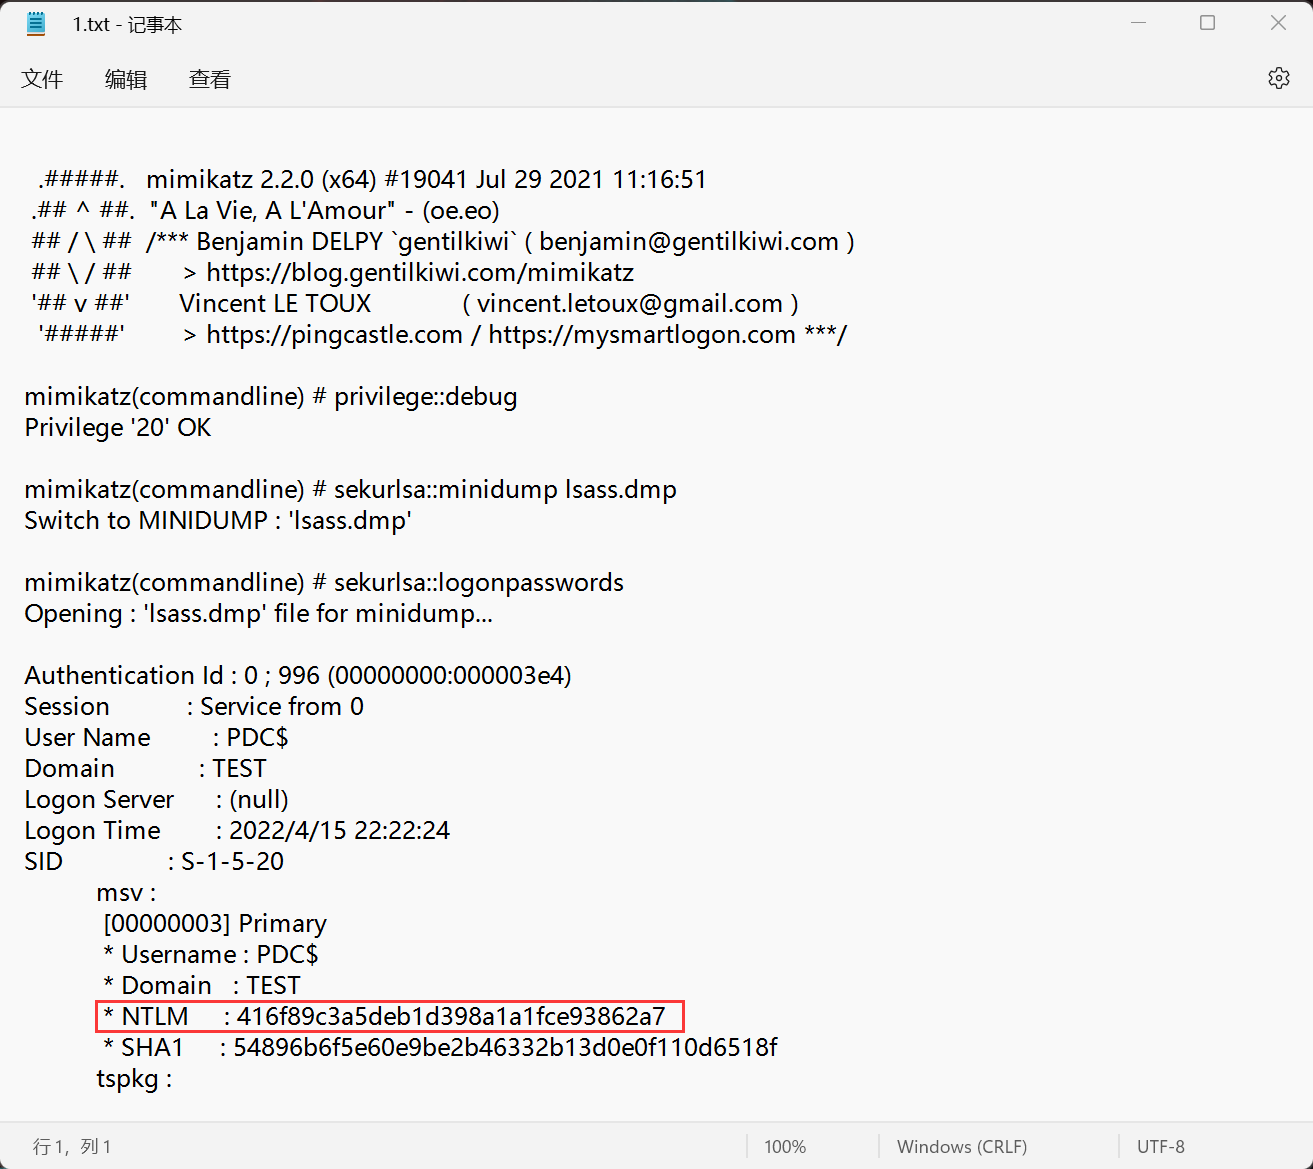
Task: Click the Session : Service from 0 line
Action: pyautogui.click(x=194, y=706)
